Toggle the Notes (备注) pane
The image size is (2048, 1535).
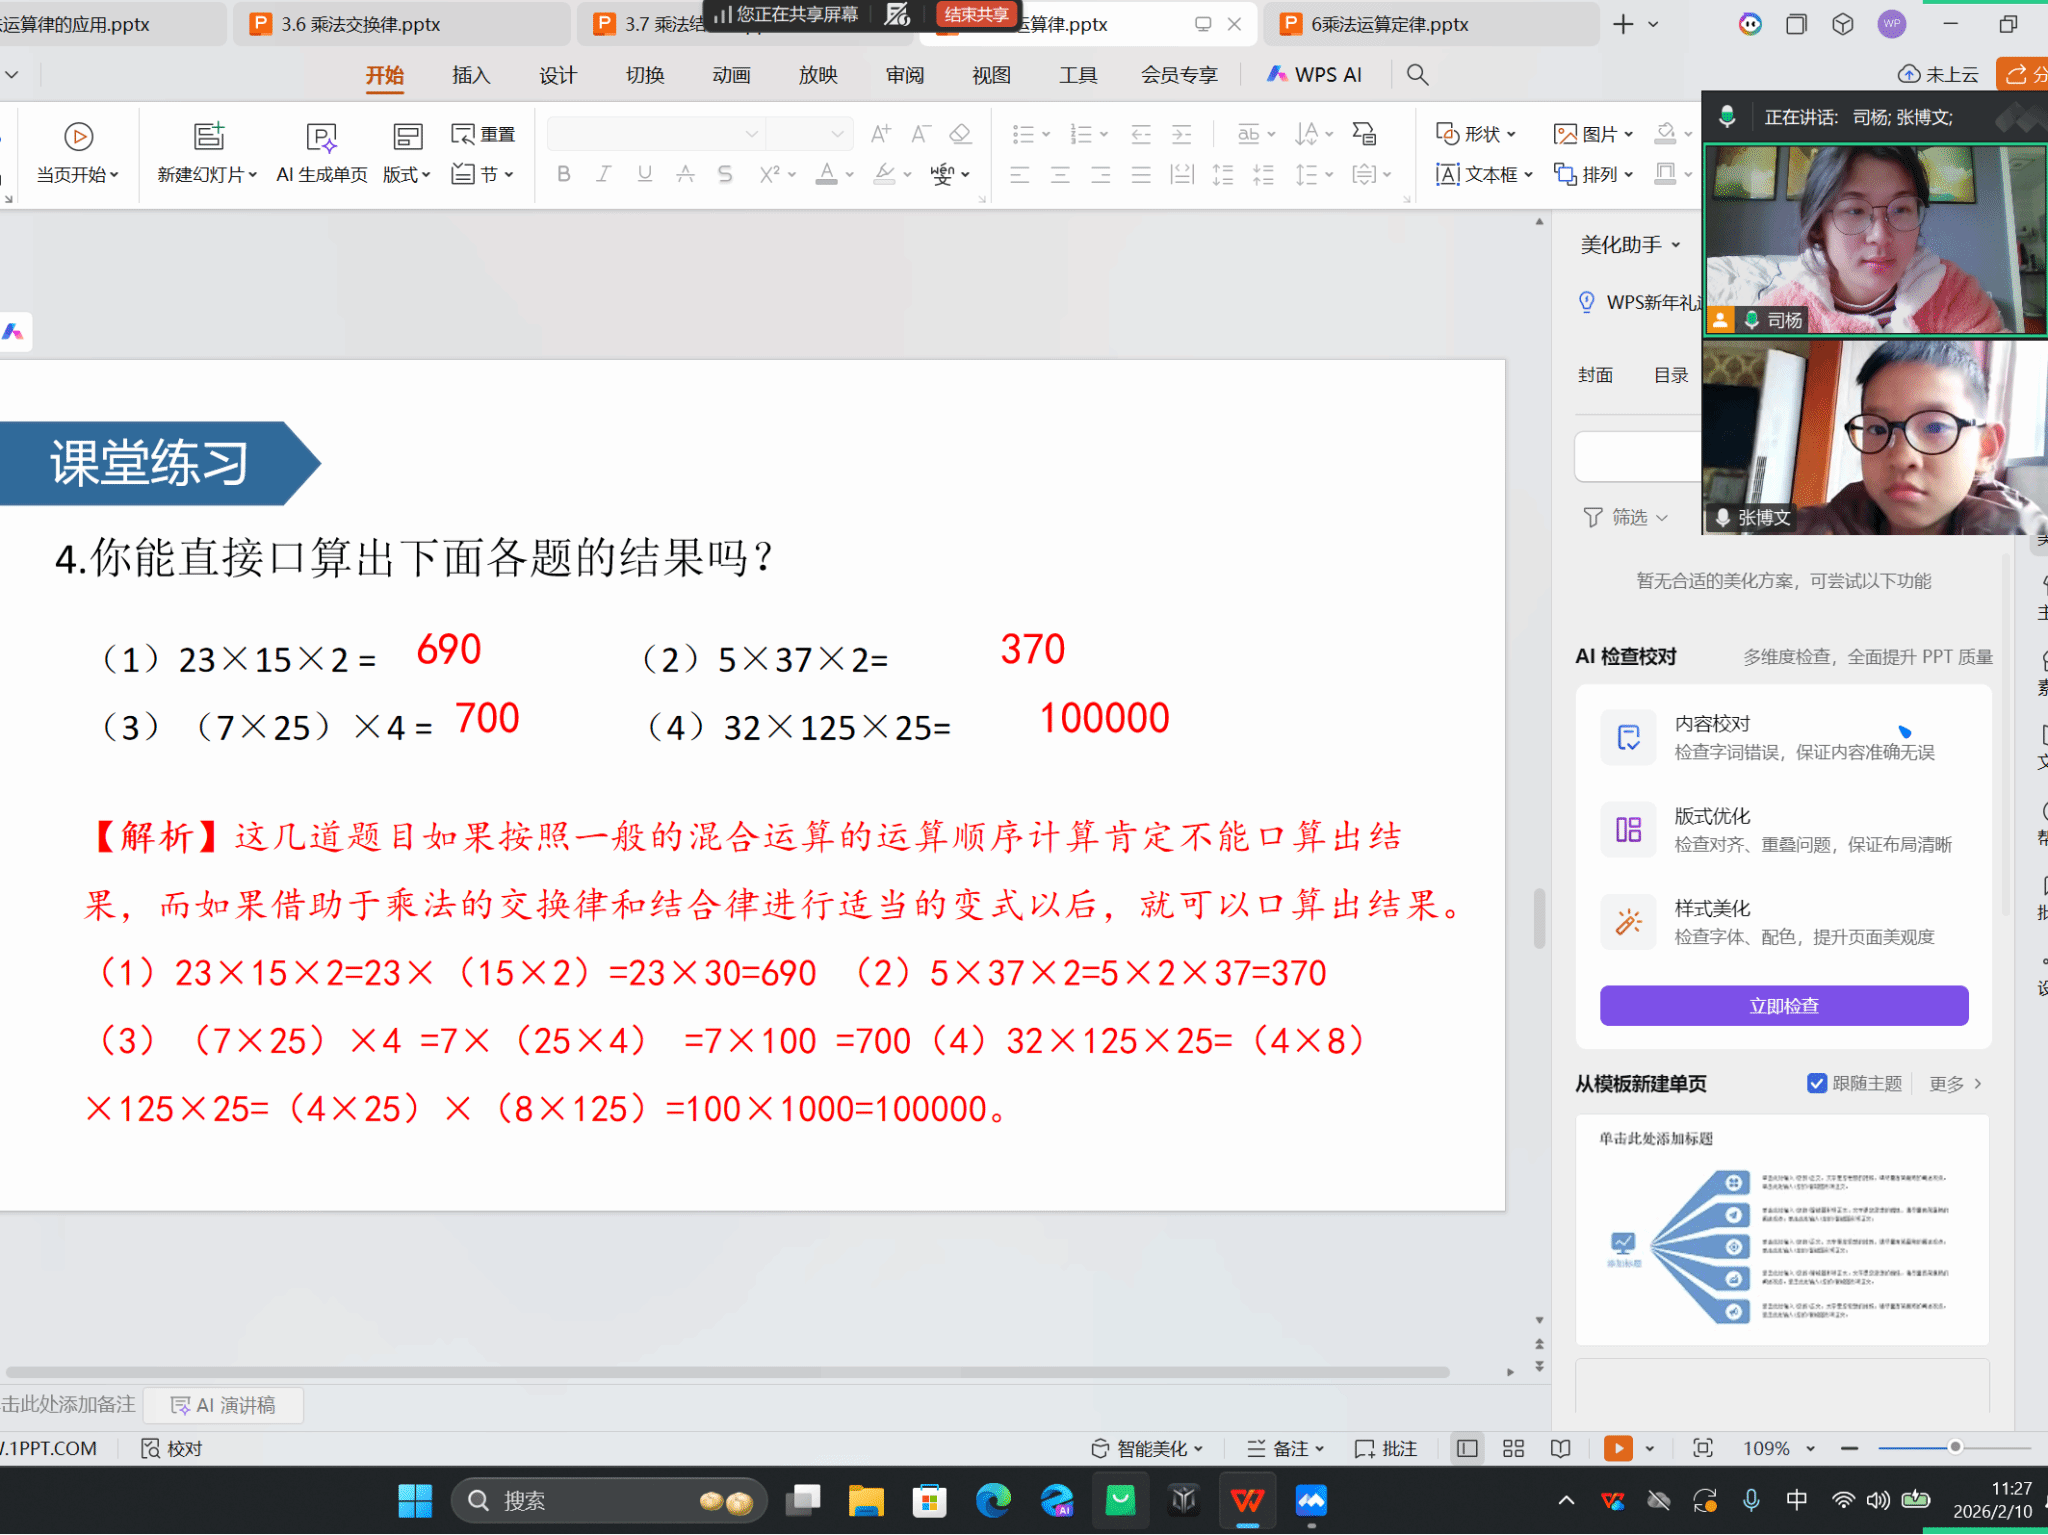click(x=1286, y=1448)
